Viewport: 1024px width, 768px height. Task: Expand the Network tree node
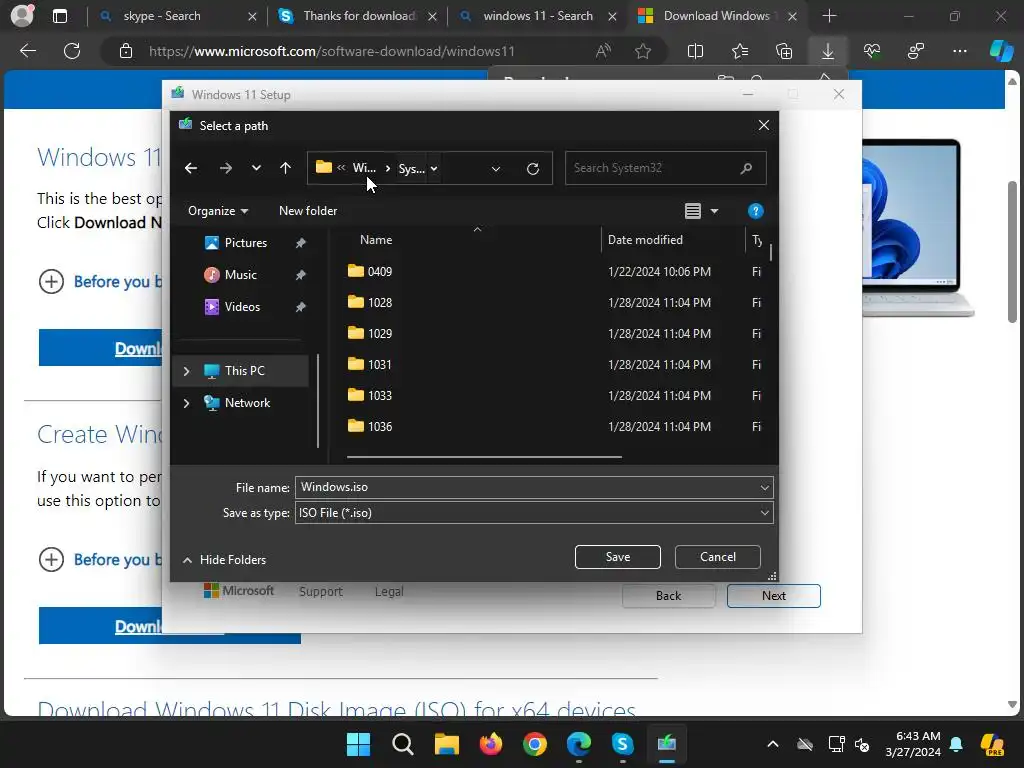click(187, 403)
